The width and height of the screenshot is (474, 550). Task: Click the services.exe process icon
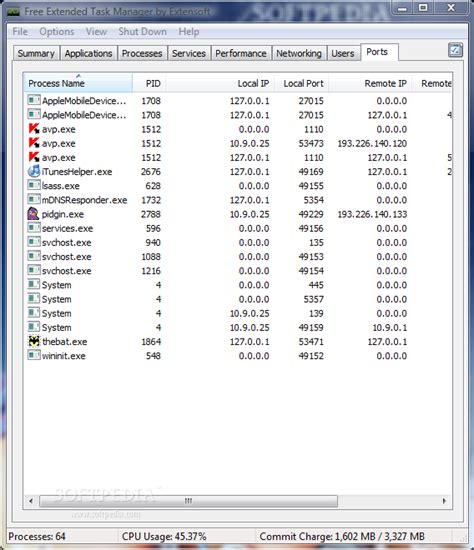click(34, 228)
